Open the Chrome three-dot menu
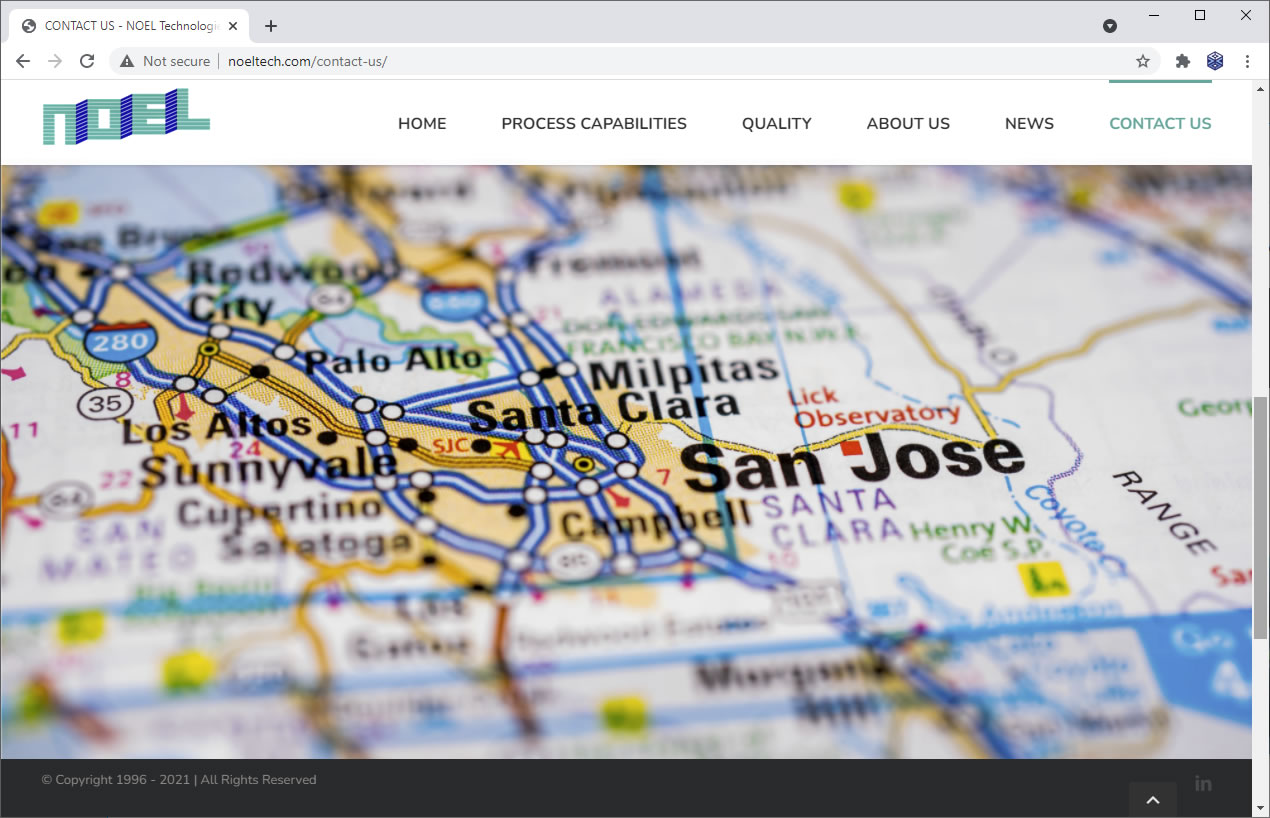 [1247, 61]
